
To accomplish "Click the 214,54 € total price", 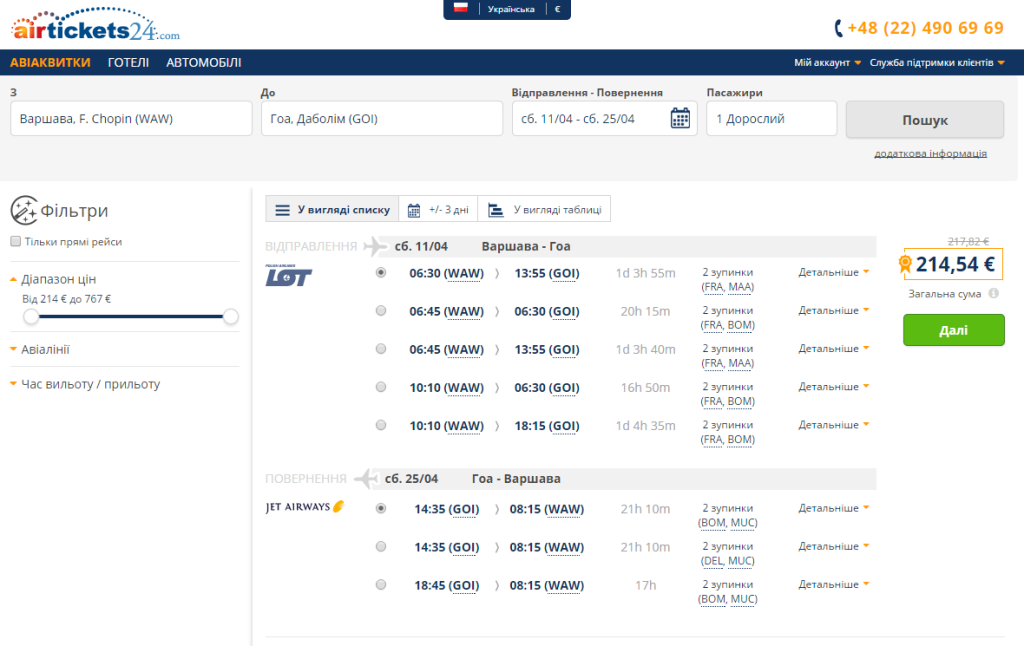I will coord(955,264).
